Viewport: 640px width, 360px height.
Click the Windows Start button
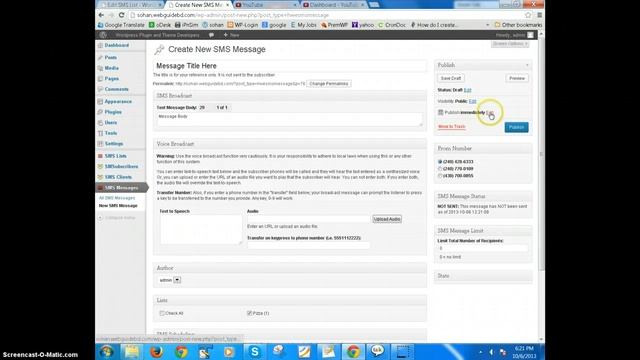tap(107, 351)
